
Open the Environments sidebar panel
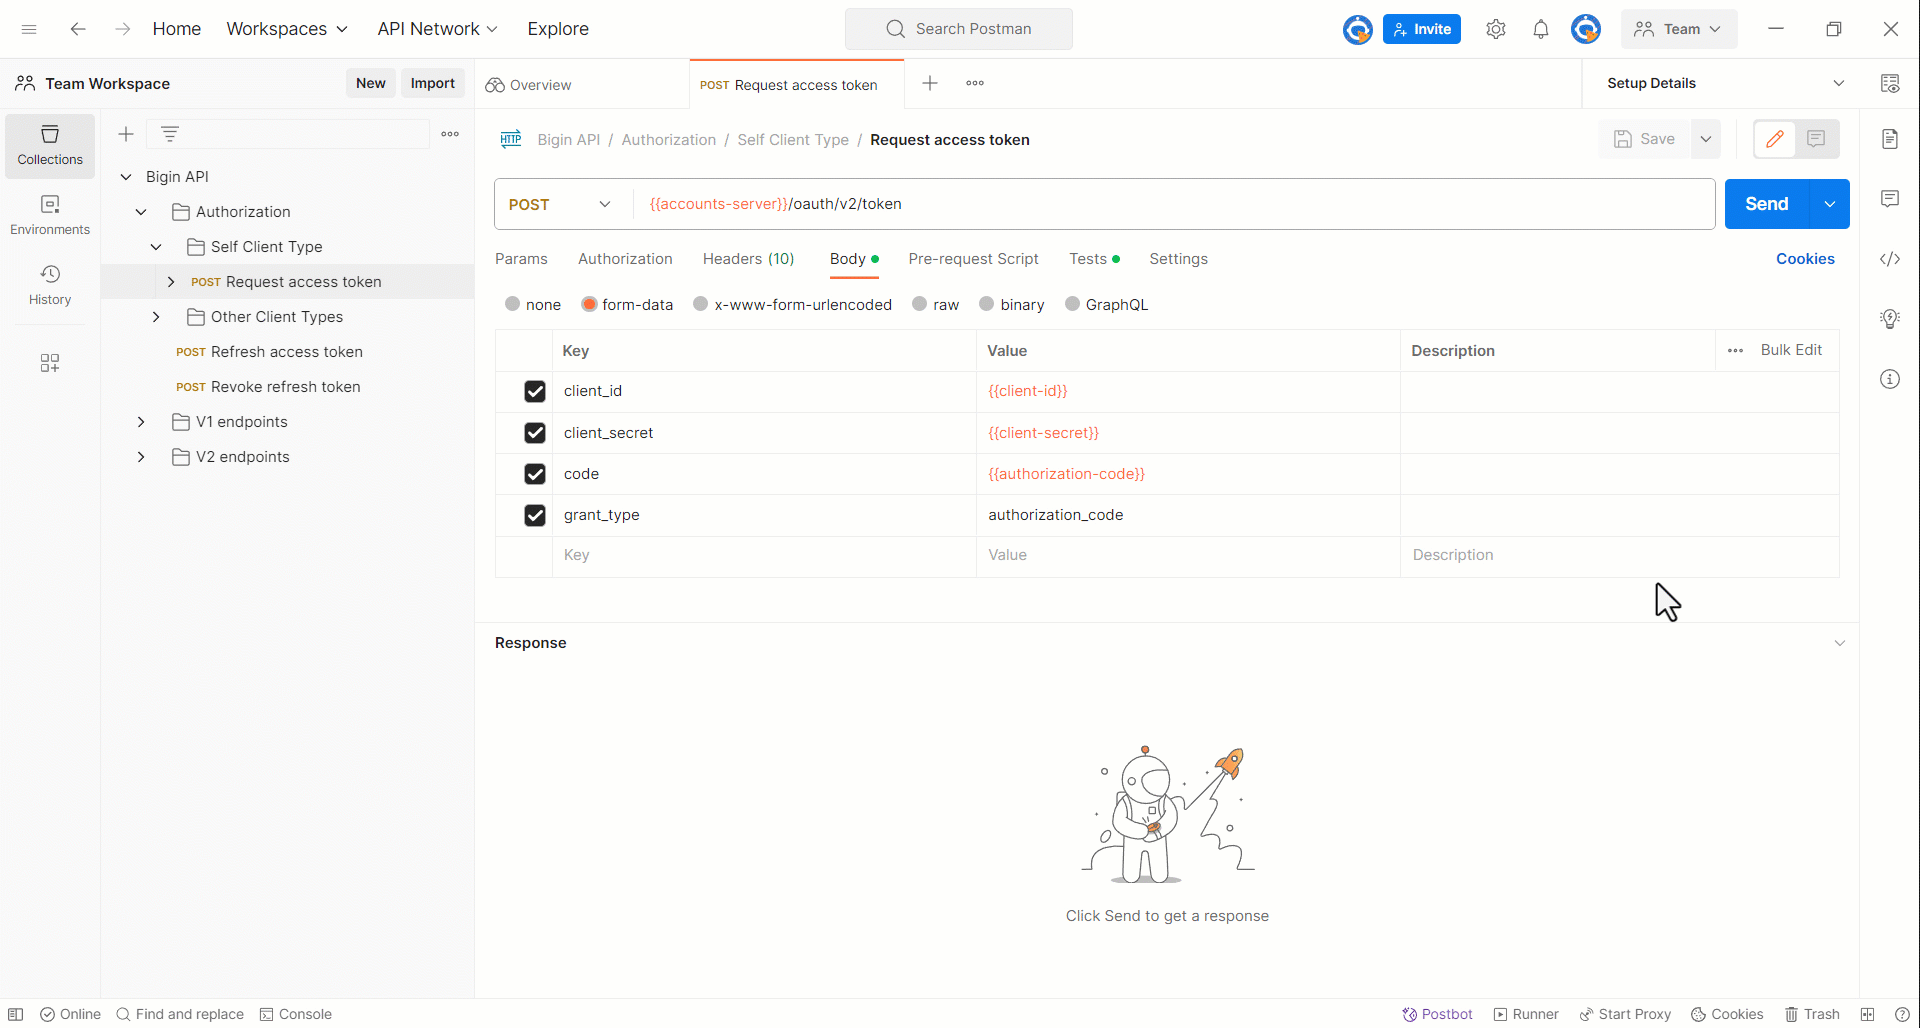point(50,216)
